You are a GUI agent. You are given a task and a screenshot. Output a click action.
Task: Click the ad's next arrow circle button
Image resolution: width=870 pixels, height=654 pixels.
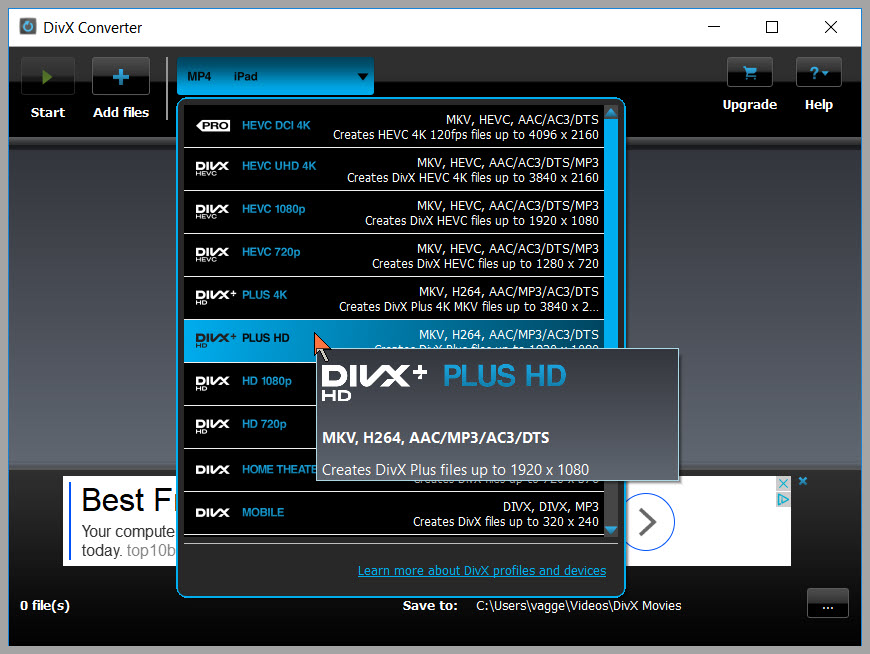tap(648, 522)
